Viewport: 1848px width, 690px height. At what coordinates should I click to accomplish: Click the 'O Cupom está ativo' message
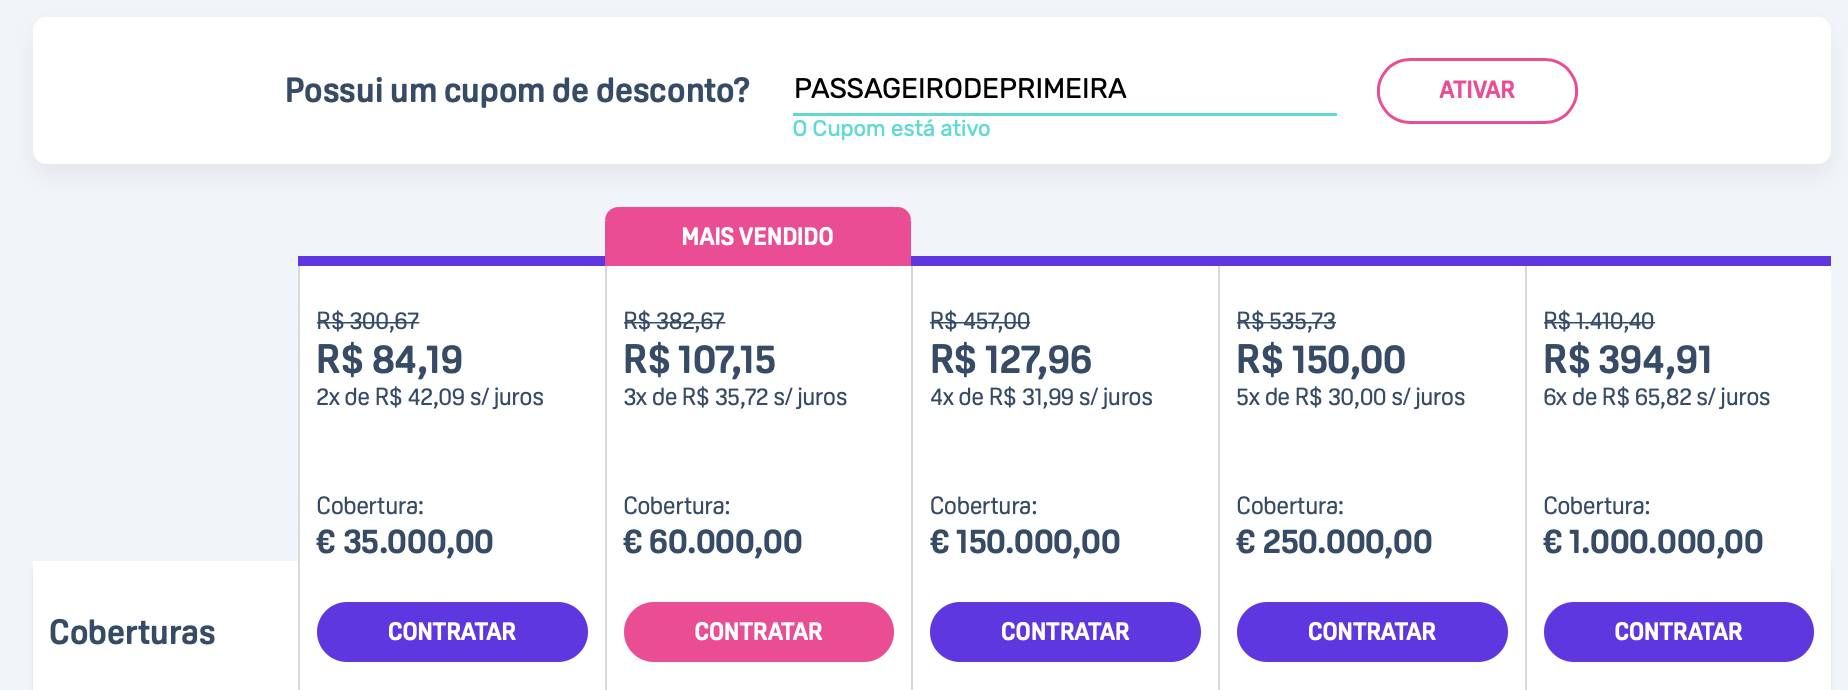(891, 129)
